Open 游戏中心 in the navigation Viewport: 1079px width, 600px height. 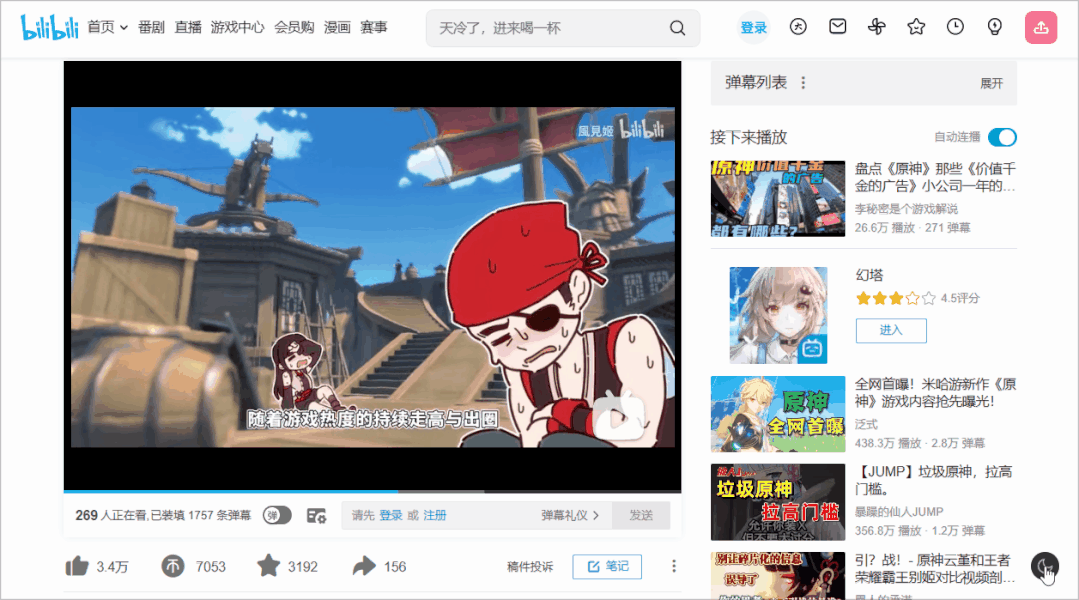tap(237, 28)
